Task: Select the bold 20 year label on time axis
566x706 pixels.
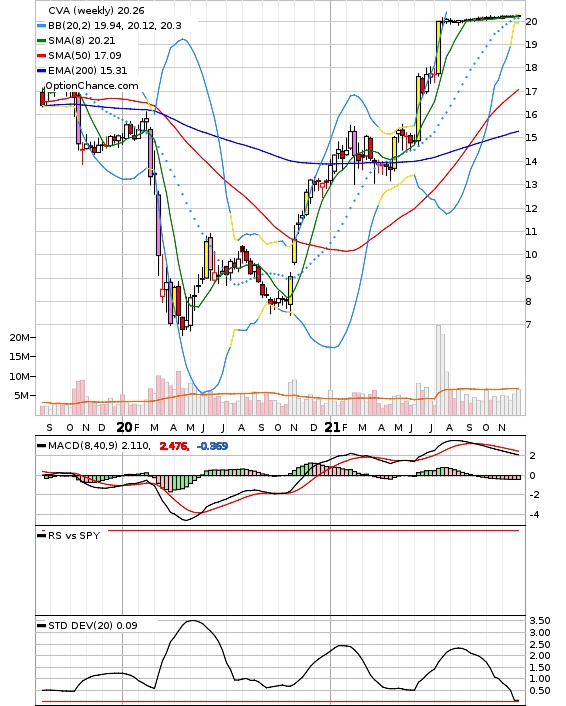Action: [125, 427]
